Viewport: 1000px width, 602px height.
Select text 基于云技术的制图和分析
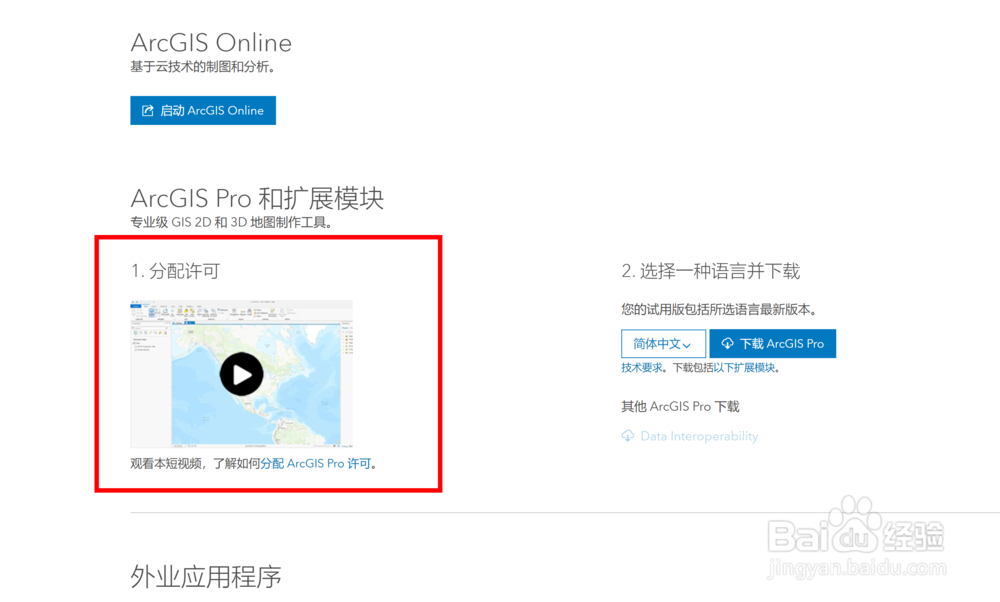point(202,67)
